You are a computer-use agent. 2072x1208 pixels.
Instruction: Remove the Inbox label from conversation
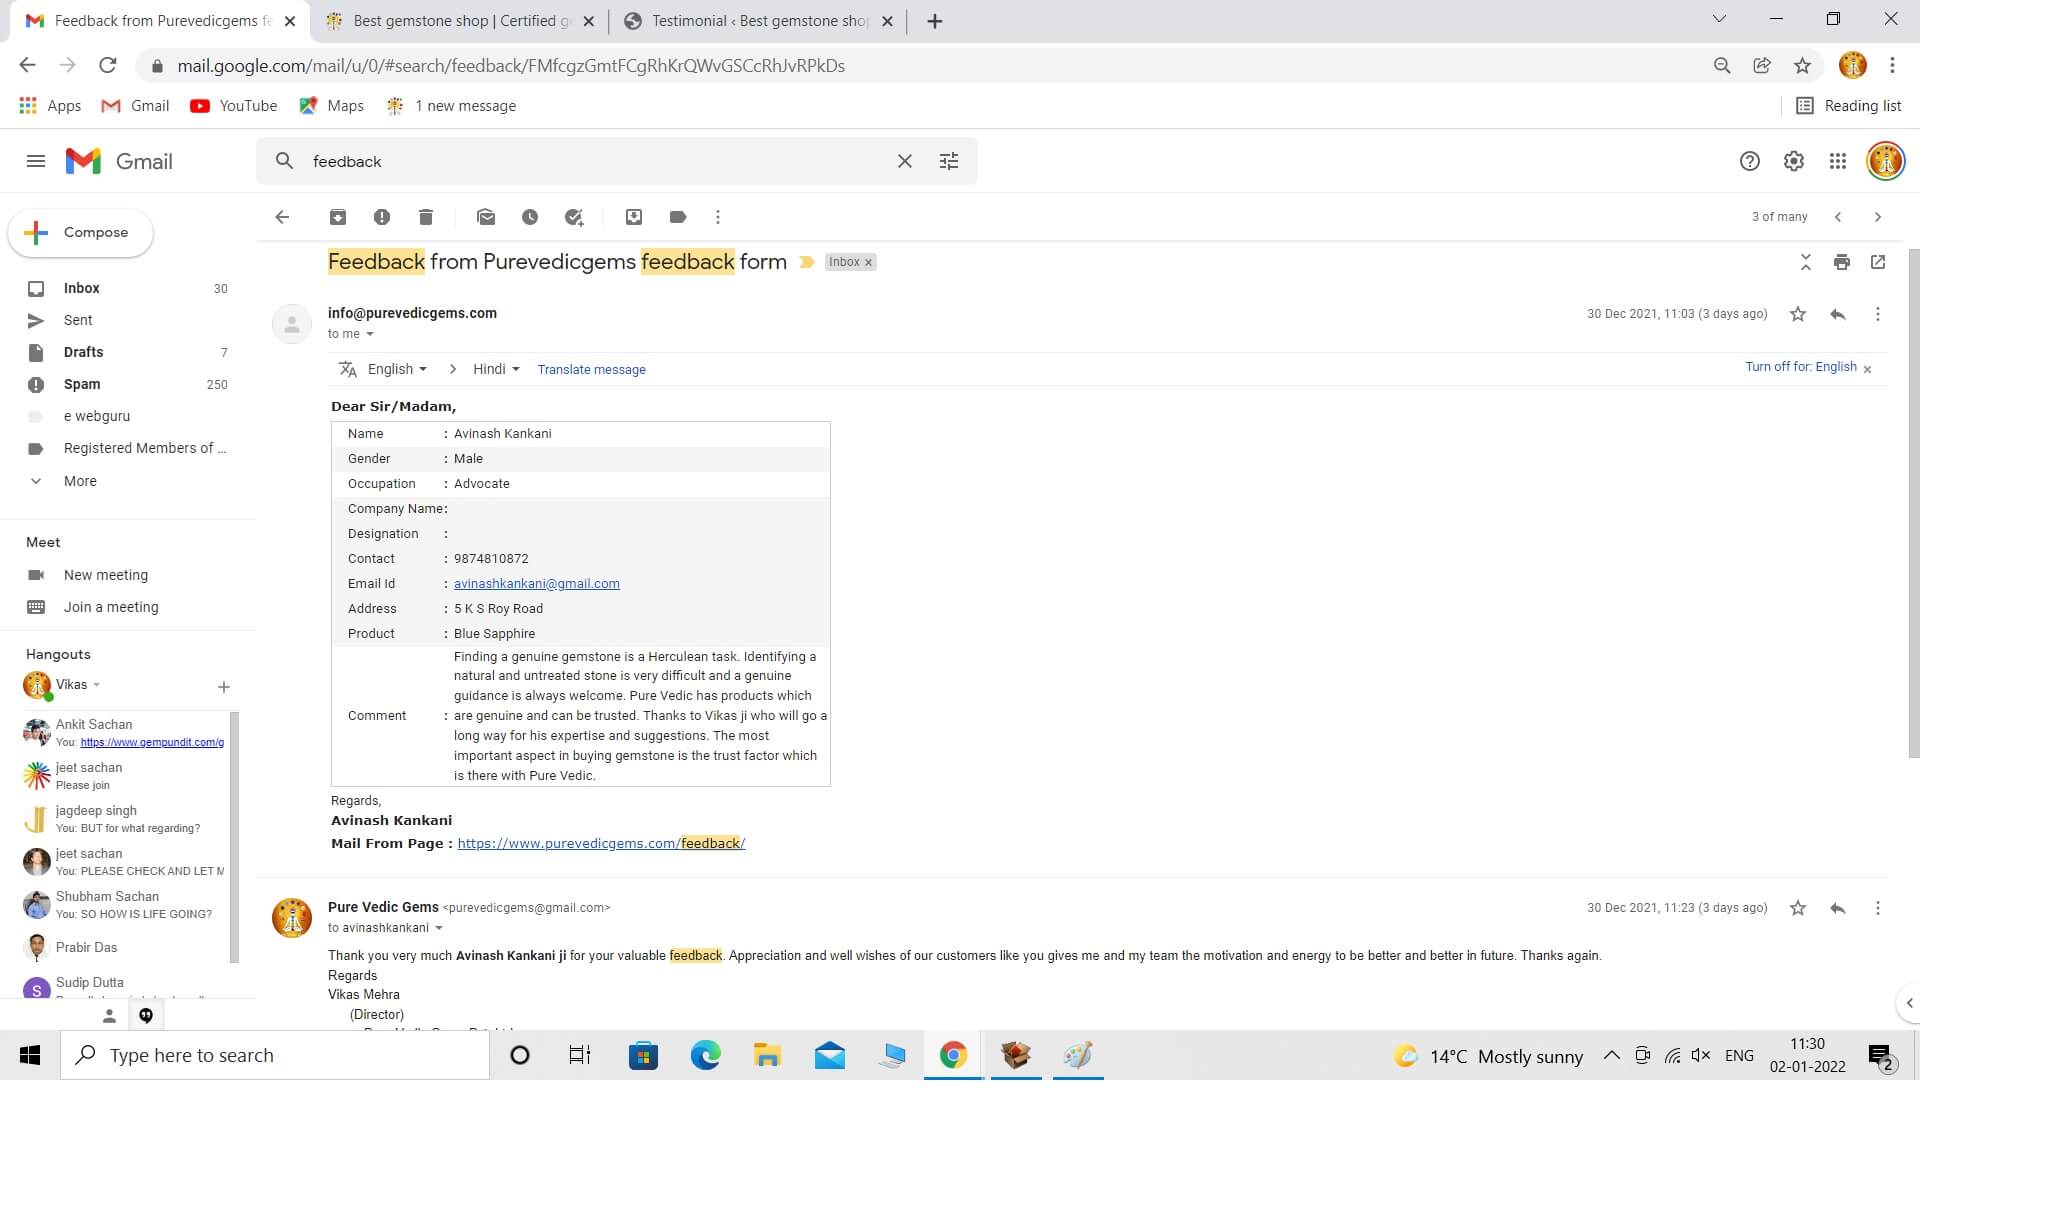tap(868, 262)
